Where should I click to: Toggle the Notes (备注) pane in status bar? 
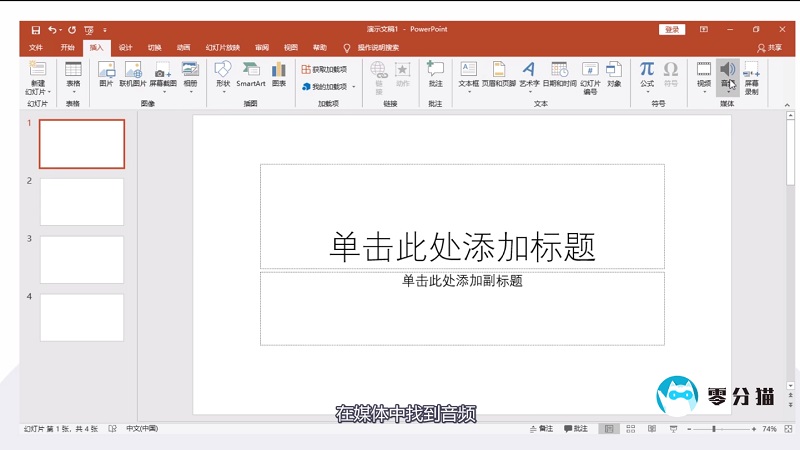point(540,429)
